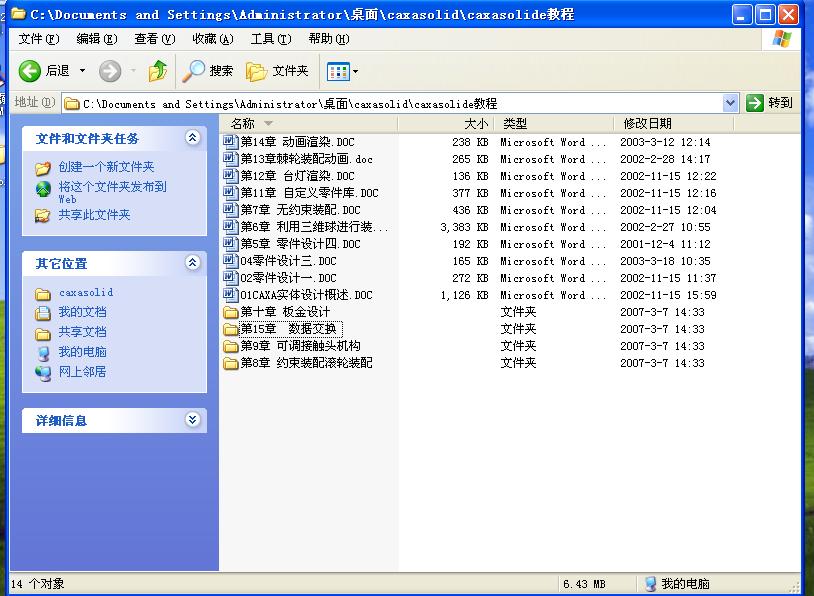This screenshot has width=814, height=596.
Task: Open the 文件(F) menu
Action: 39,39
